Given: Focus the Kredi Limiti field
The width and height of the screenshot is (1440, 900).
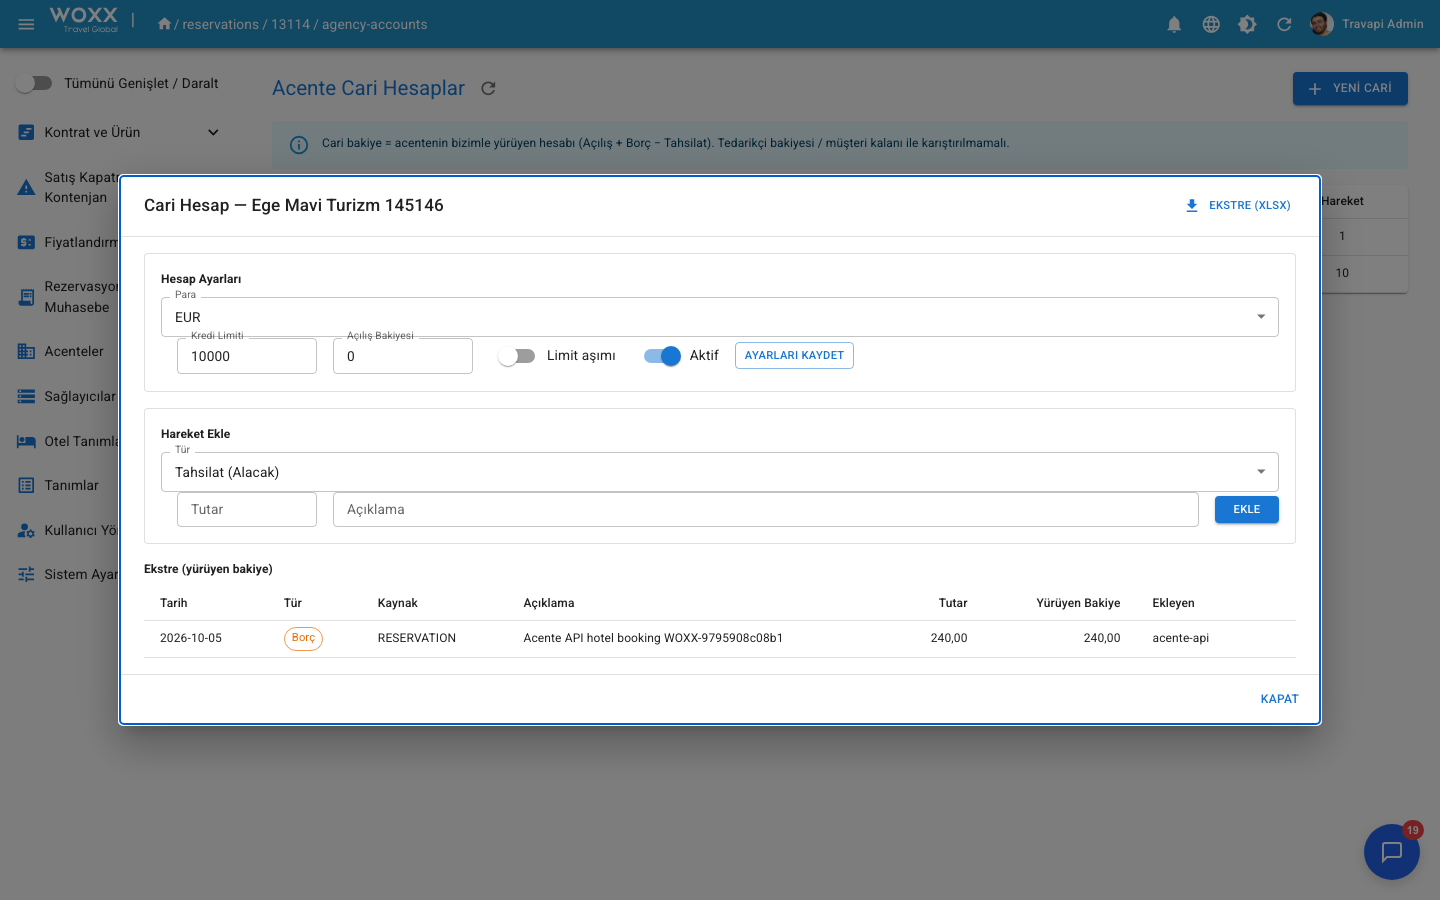Looking at the screenshot, I should (x=247, y=356).
